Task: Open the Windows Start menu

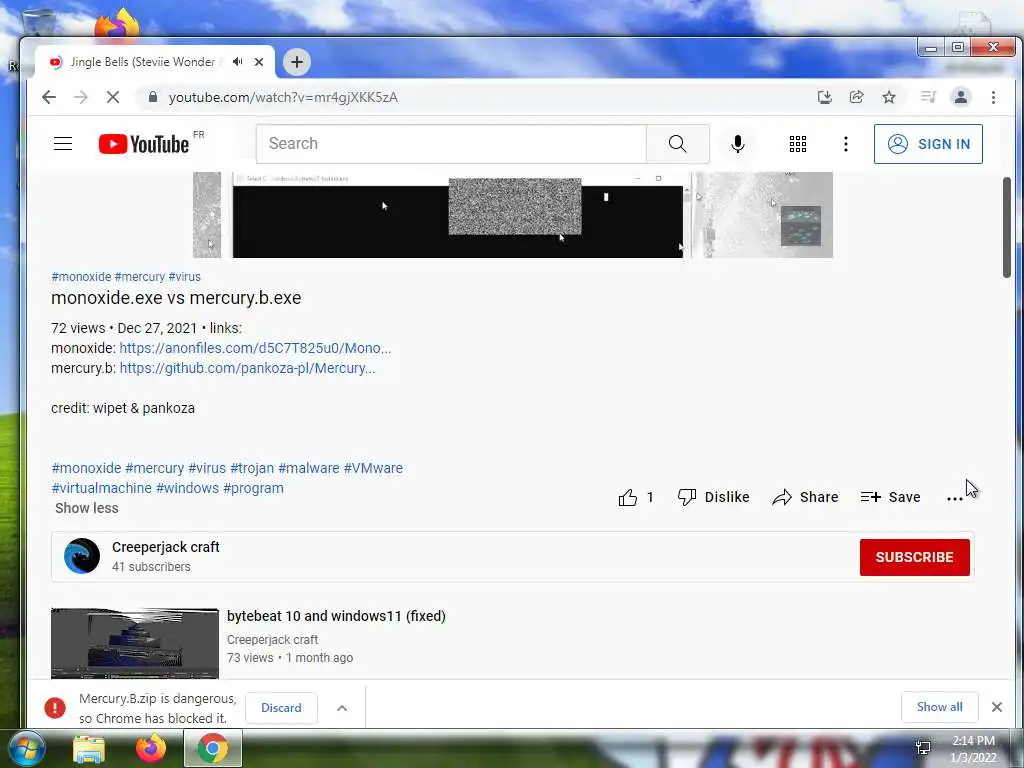Action: pos(26,748)
